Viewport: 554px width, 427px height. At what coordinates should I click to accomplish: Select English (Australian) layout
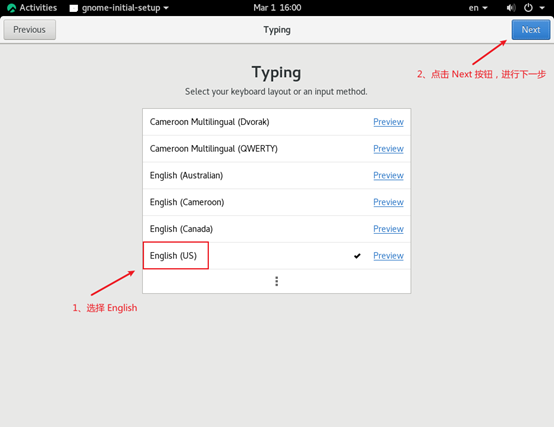(277, 176)
